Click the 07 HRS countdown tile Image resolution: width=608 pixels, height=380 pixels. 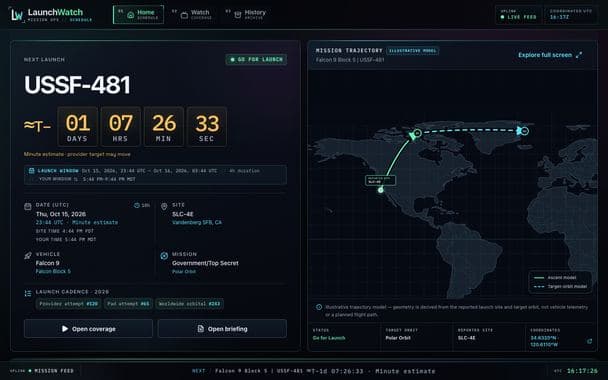click(121, 127)
